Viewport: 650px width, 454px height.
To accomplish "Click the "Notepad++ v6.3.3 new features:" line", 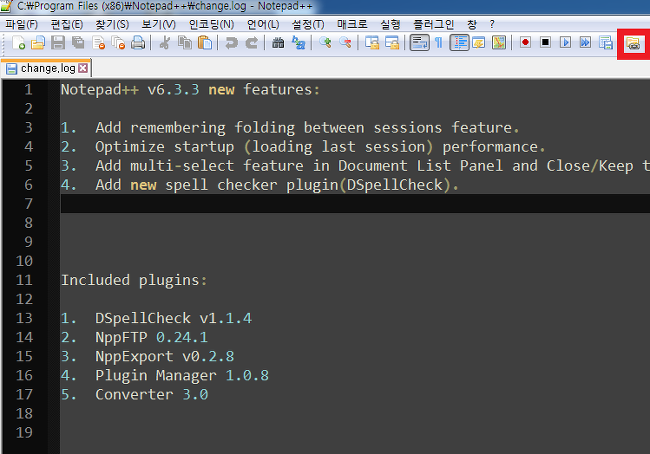I will click(191, 90).
